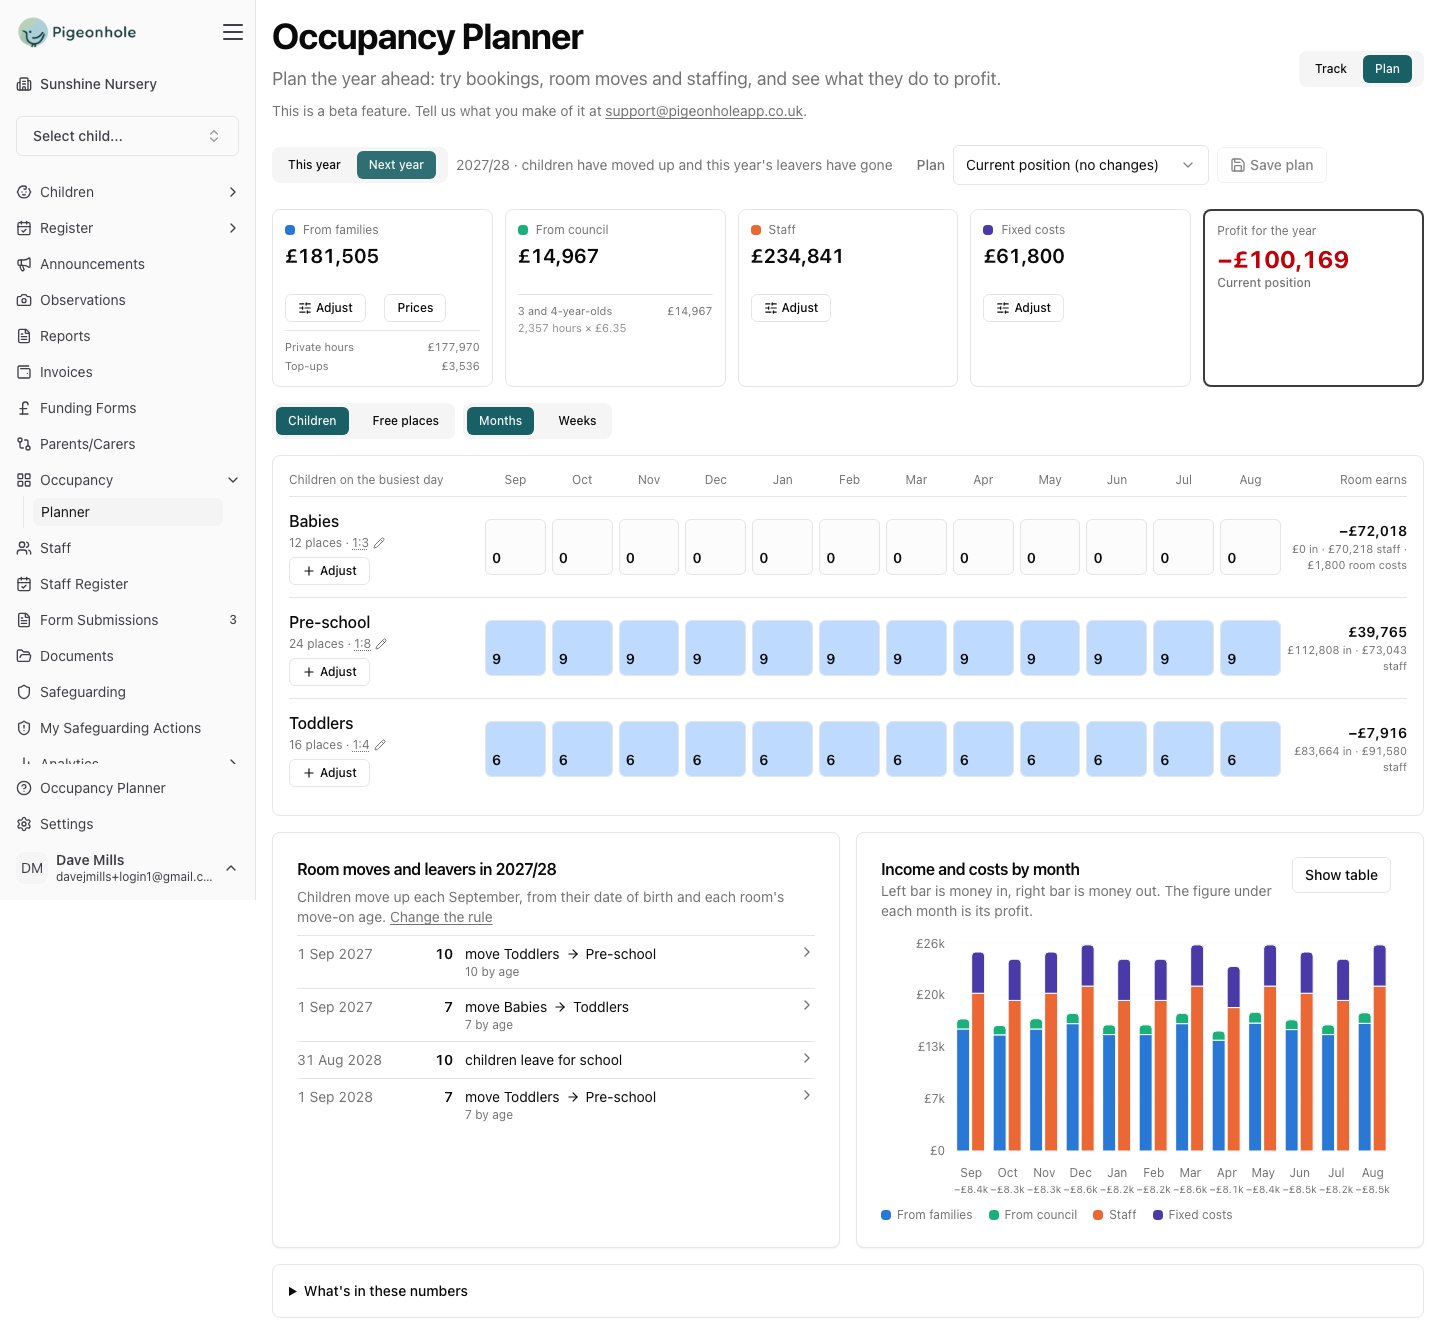The image size is (1440, 1334).
Task: Click the Save plan disk icon
Action: point(1238,165)
